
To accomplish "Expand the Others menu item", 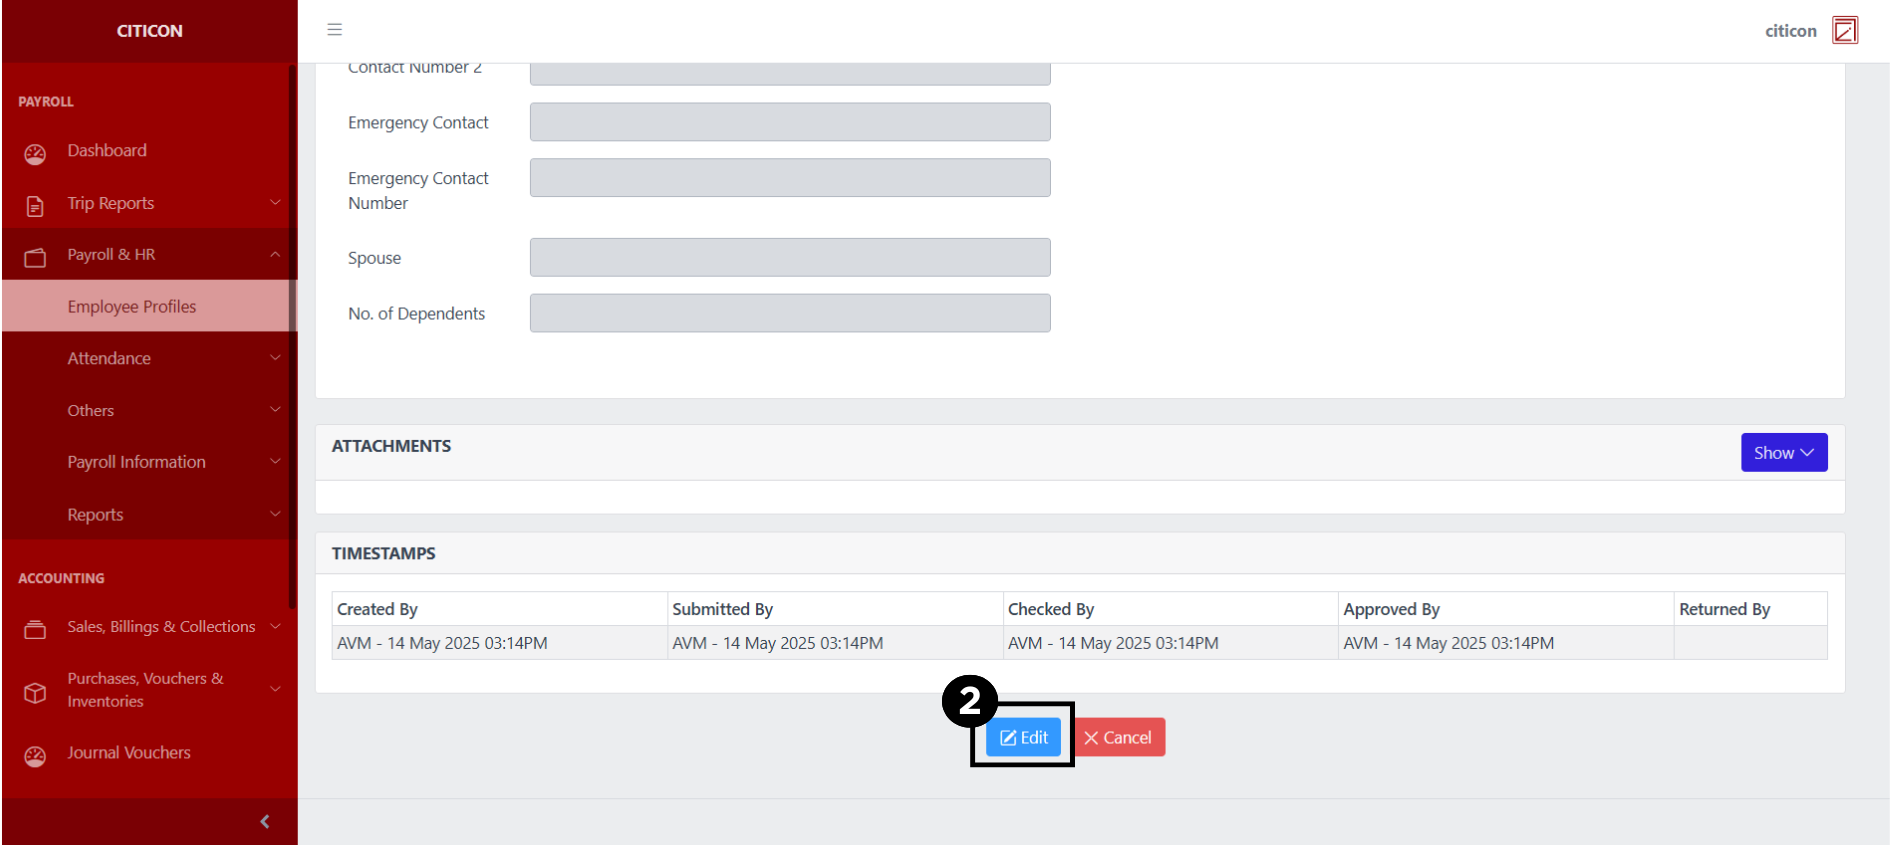I will (91, 411).
